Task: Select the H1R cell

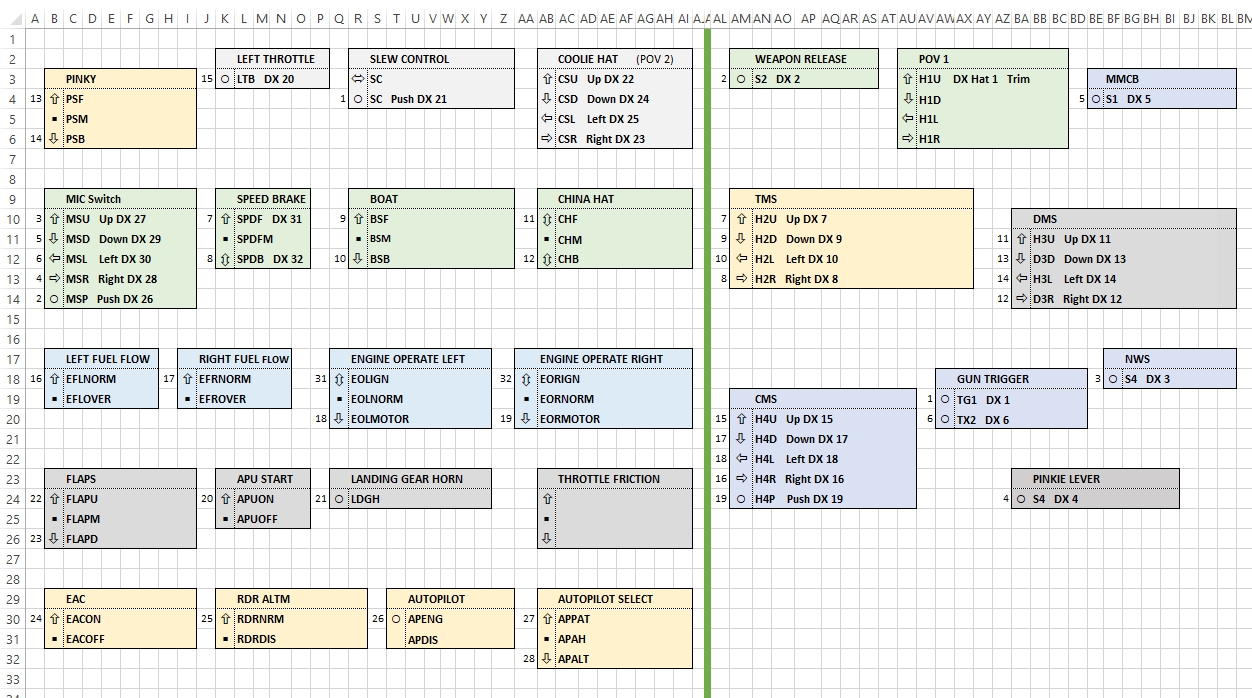Action: coord(991,139)
